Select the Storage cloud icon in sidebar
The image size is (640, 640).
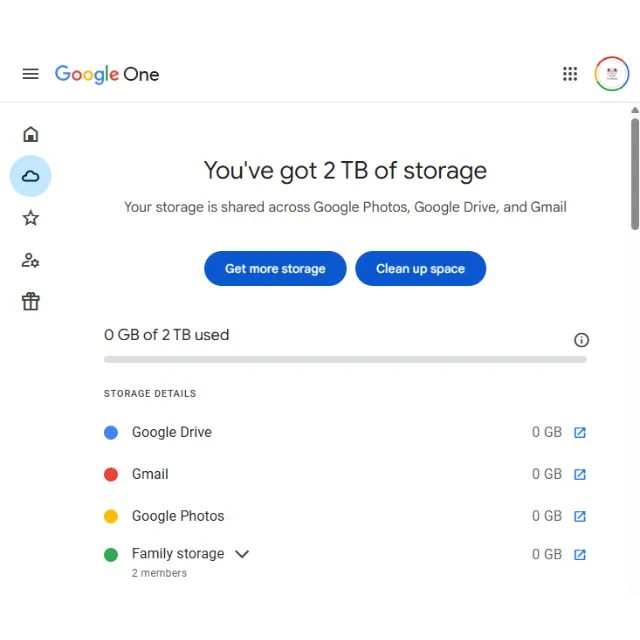click(x=31, y=176)
